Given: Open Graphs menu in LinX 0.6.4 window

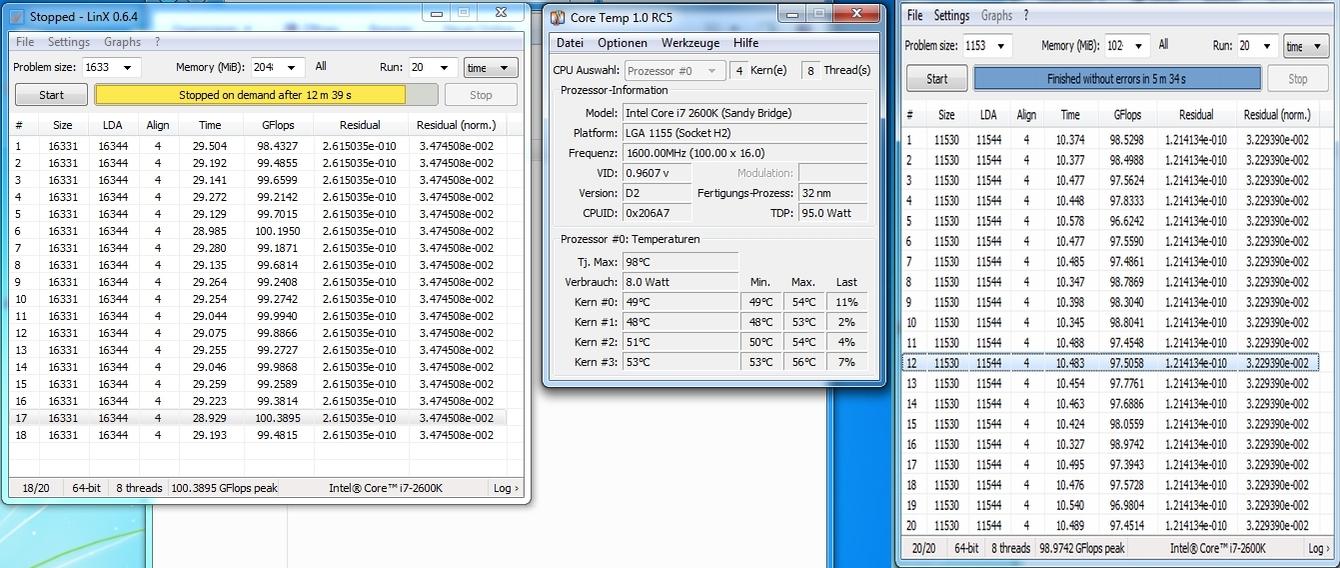Looking at the screenshot, I should pos(122,42).
